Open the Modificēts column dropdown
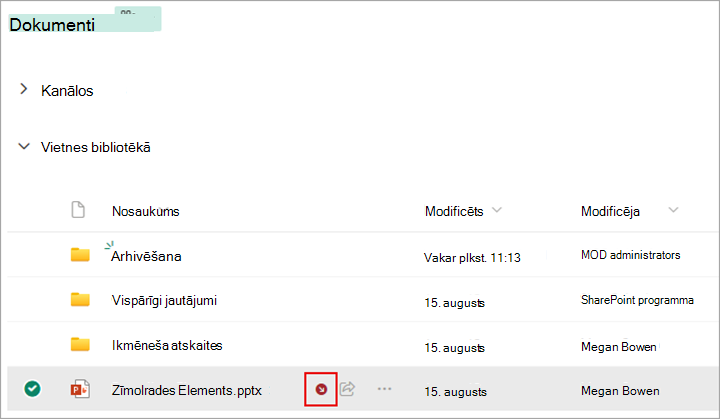Viewport: 720px width, 419px height. pyautogui.click(x=497, y=210)
